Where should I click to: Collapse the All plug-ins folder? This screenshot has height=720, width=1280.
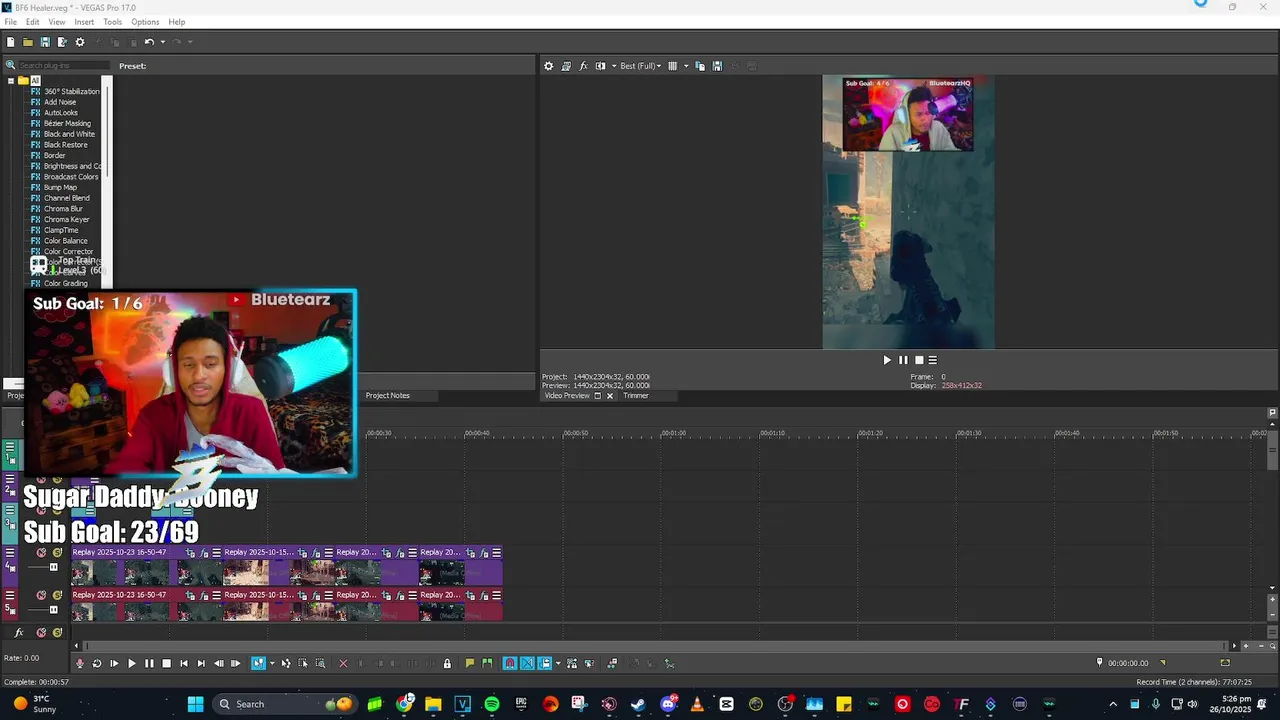pos(11,80)
